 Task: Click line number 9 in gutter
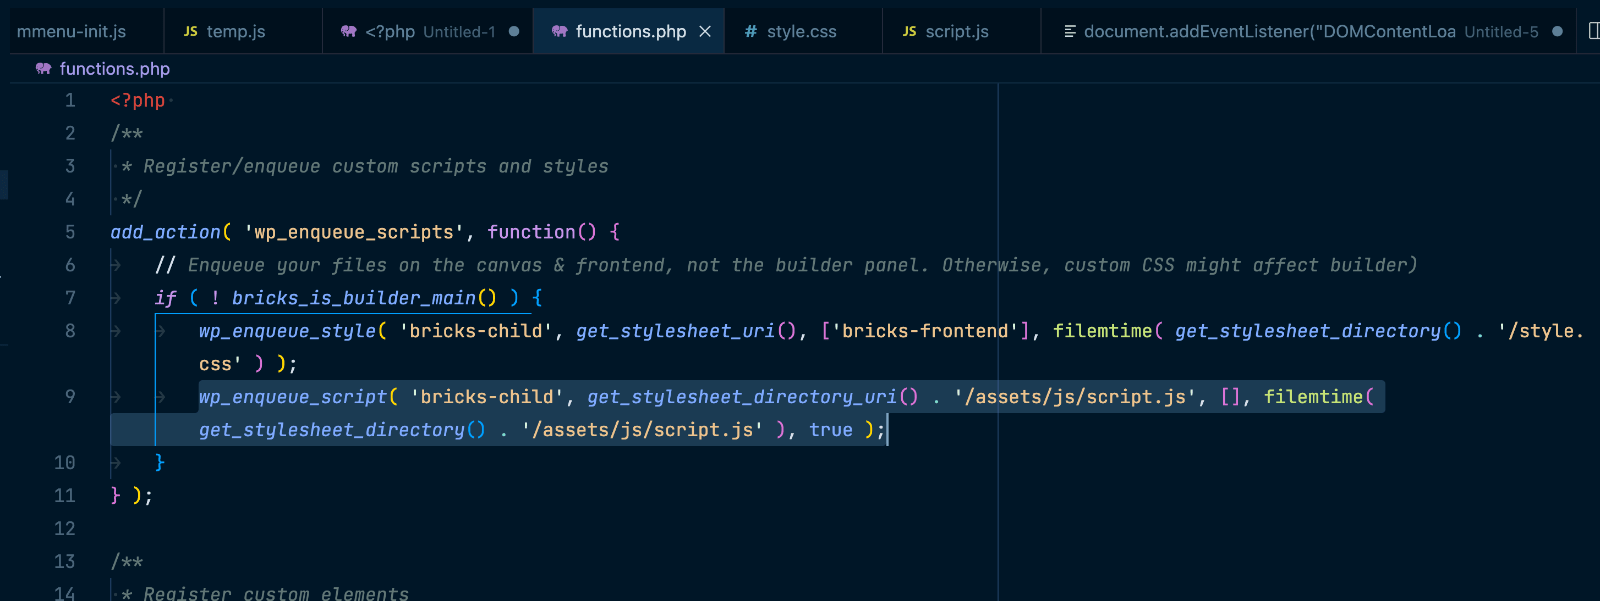coord(70,397)
